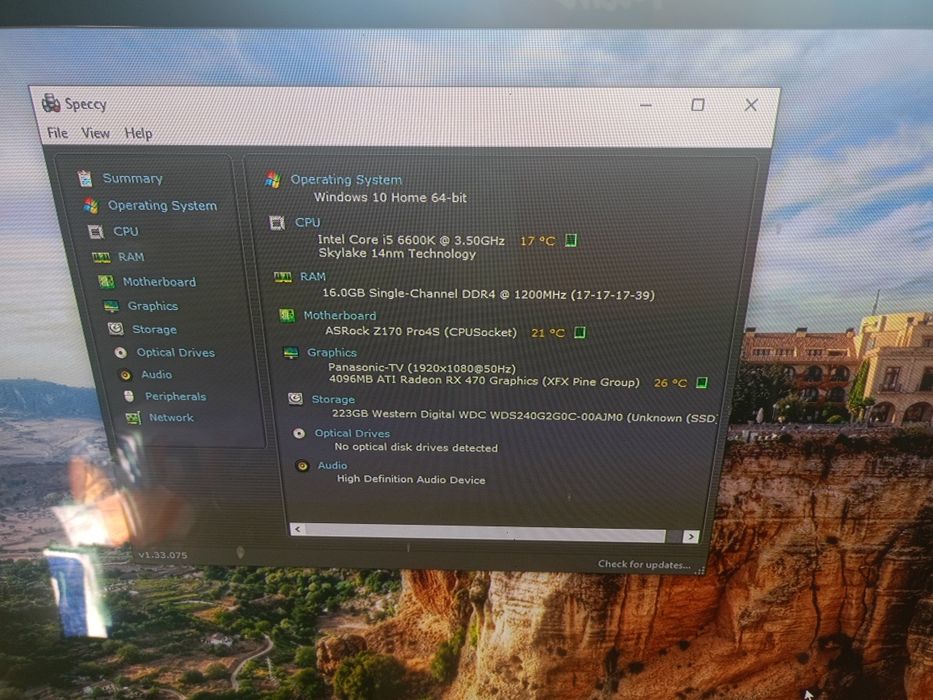Click the horizontal scrollbar thumb
933x700 pixels.
[486, 533]
